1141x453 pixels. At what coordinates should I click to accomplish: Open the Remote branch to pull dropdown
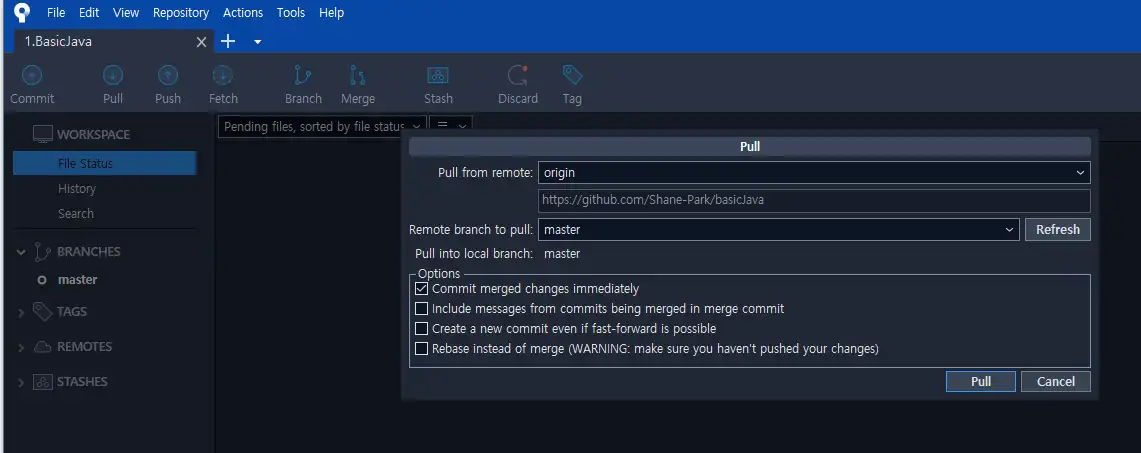(x=779, y=230)
